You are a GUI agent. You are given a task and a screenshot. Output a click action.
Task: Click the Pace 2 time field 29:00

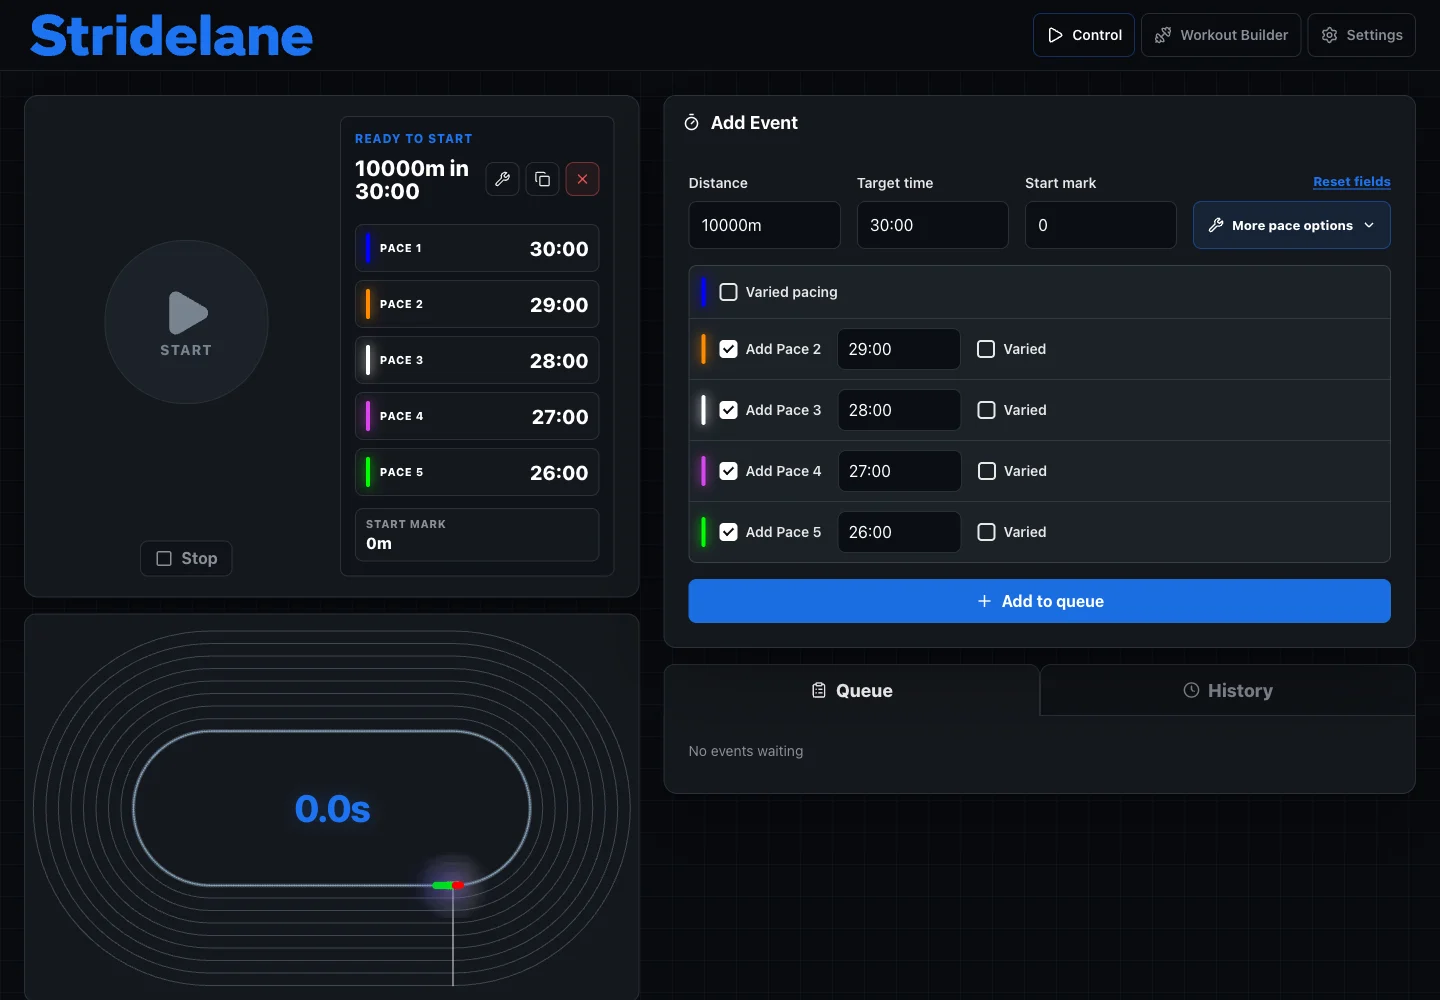[899, 349]
